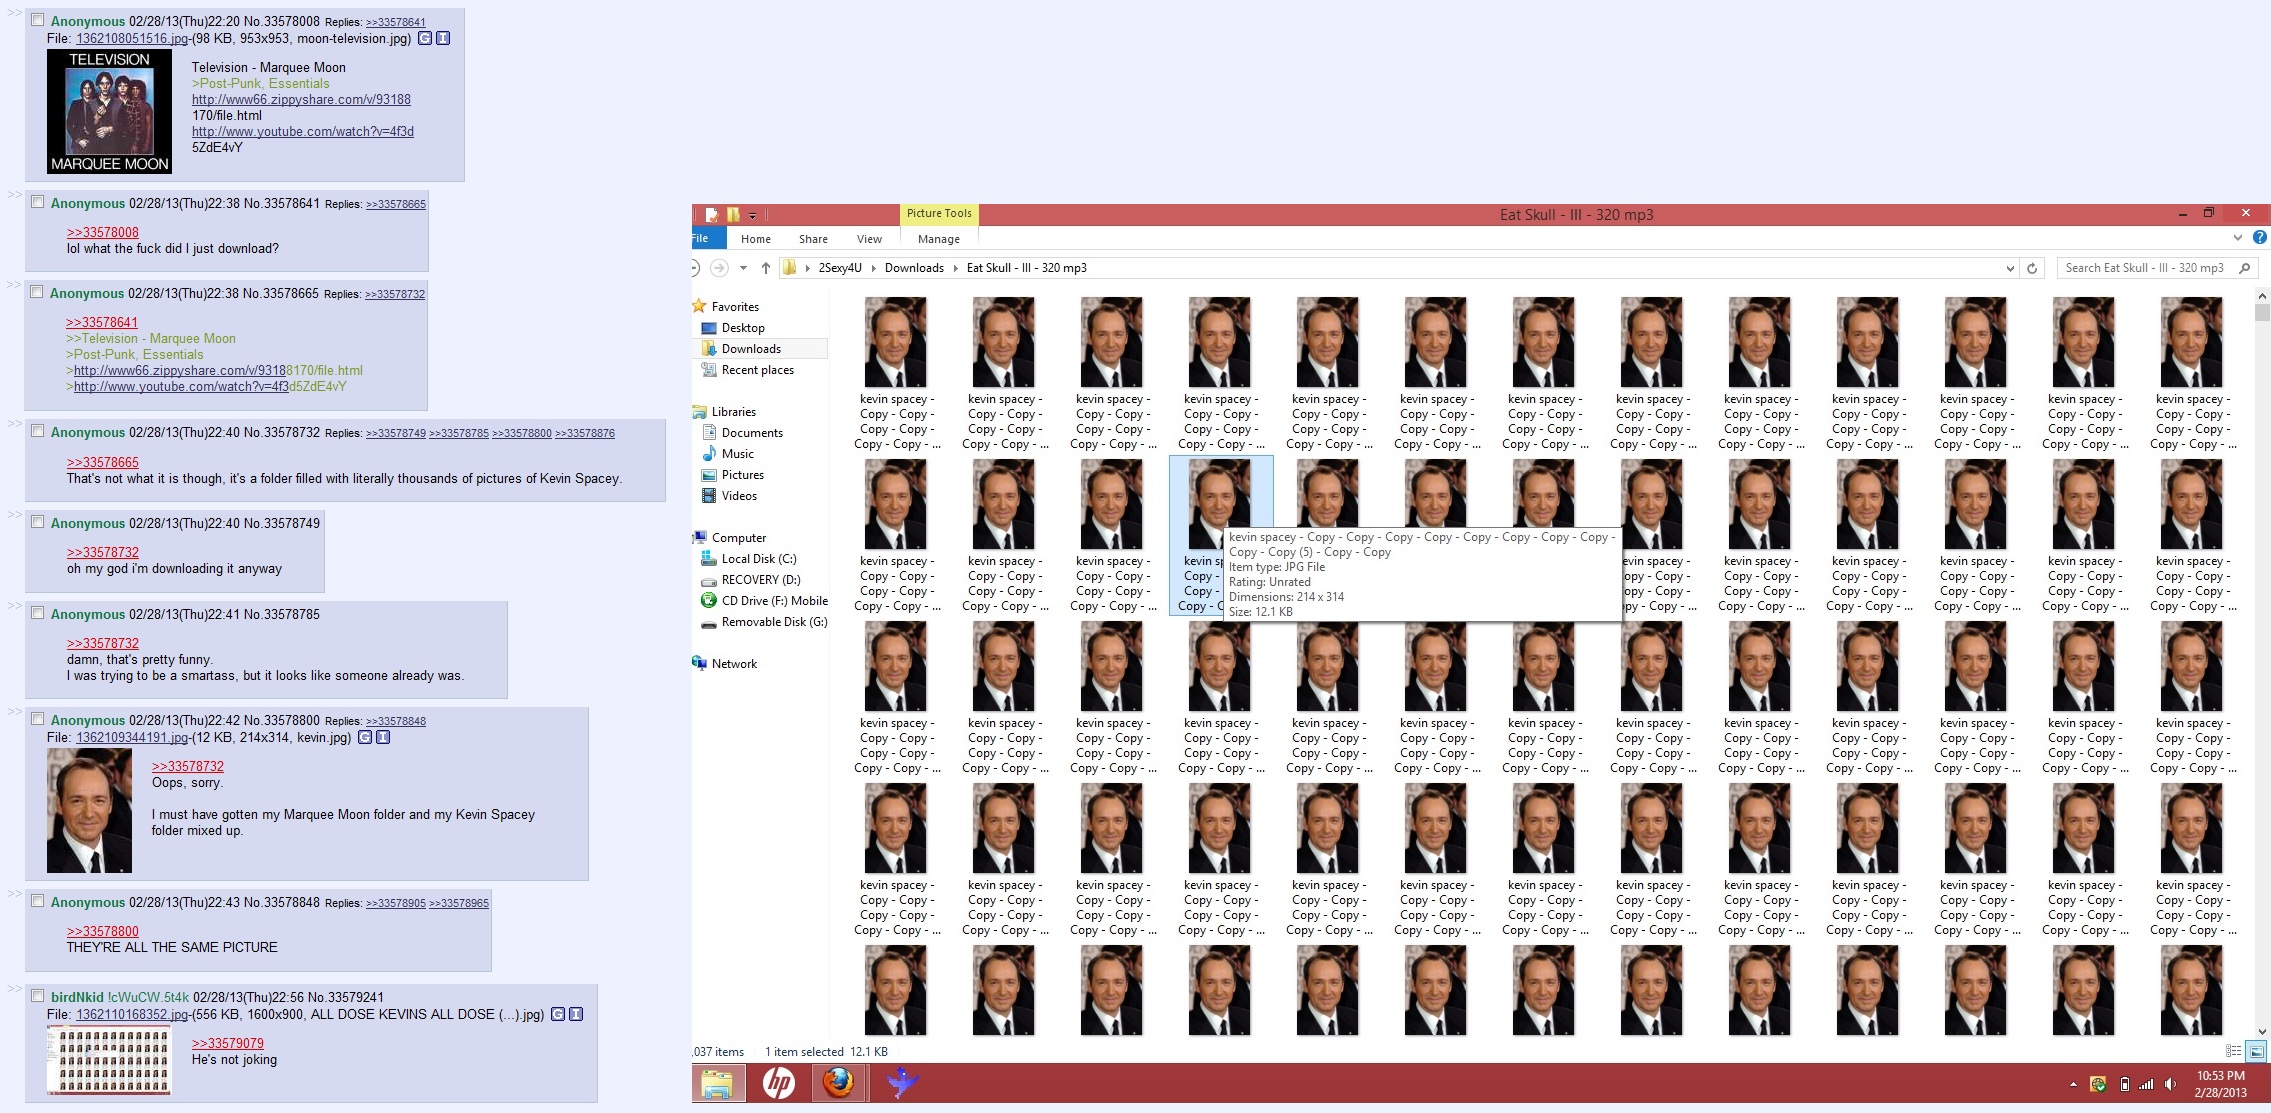Select the checkbox beside birdNkid's post
Viewport: 2271px width, 1113px height.
coord(37,996)
